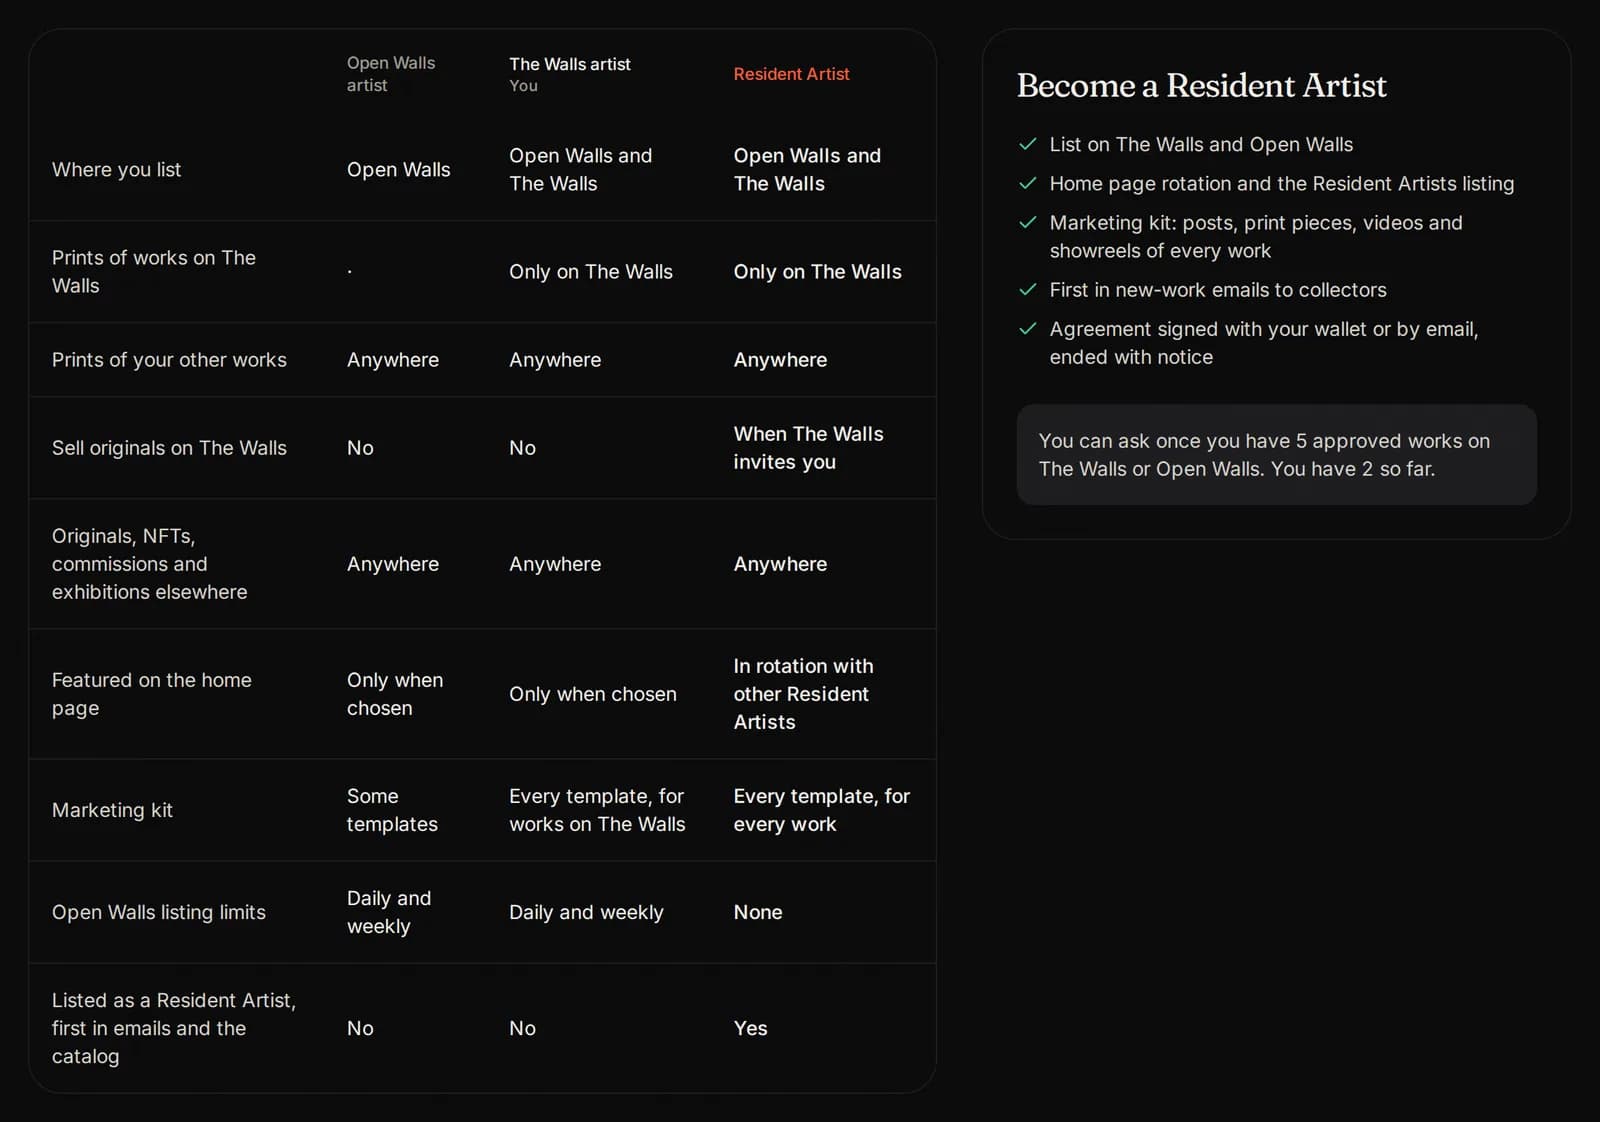Click the 'Open Walls' cell in 'Where you list' row
The image size is (1600, 1122).
pyautogui.click(x=398, y=170)
